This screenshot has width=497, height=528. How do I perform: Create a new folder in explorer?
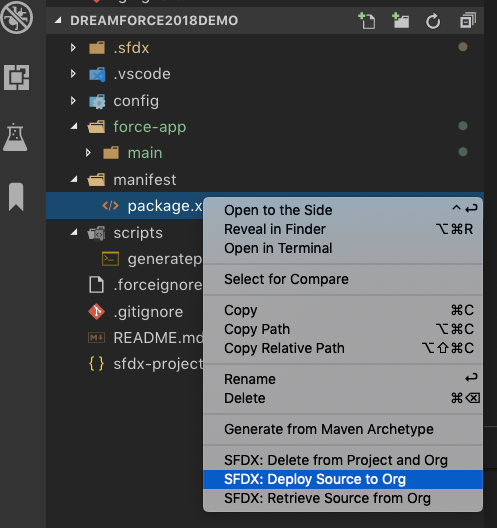tap(400, 21)
